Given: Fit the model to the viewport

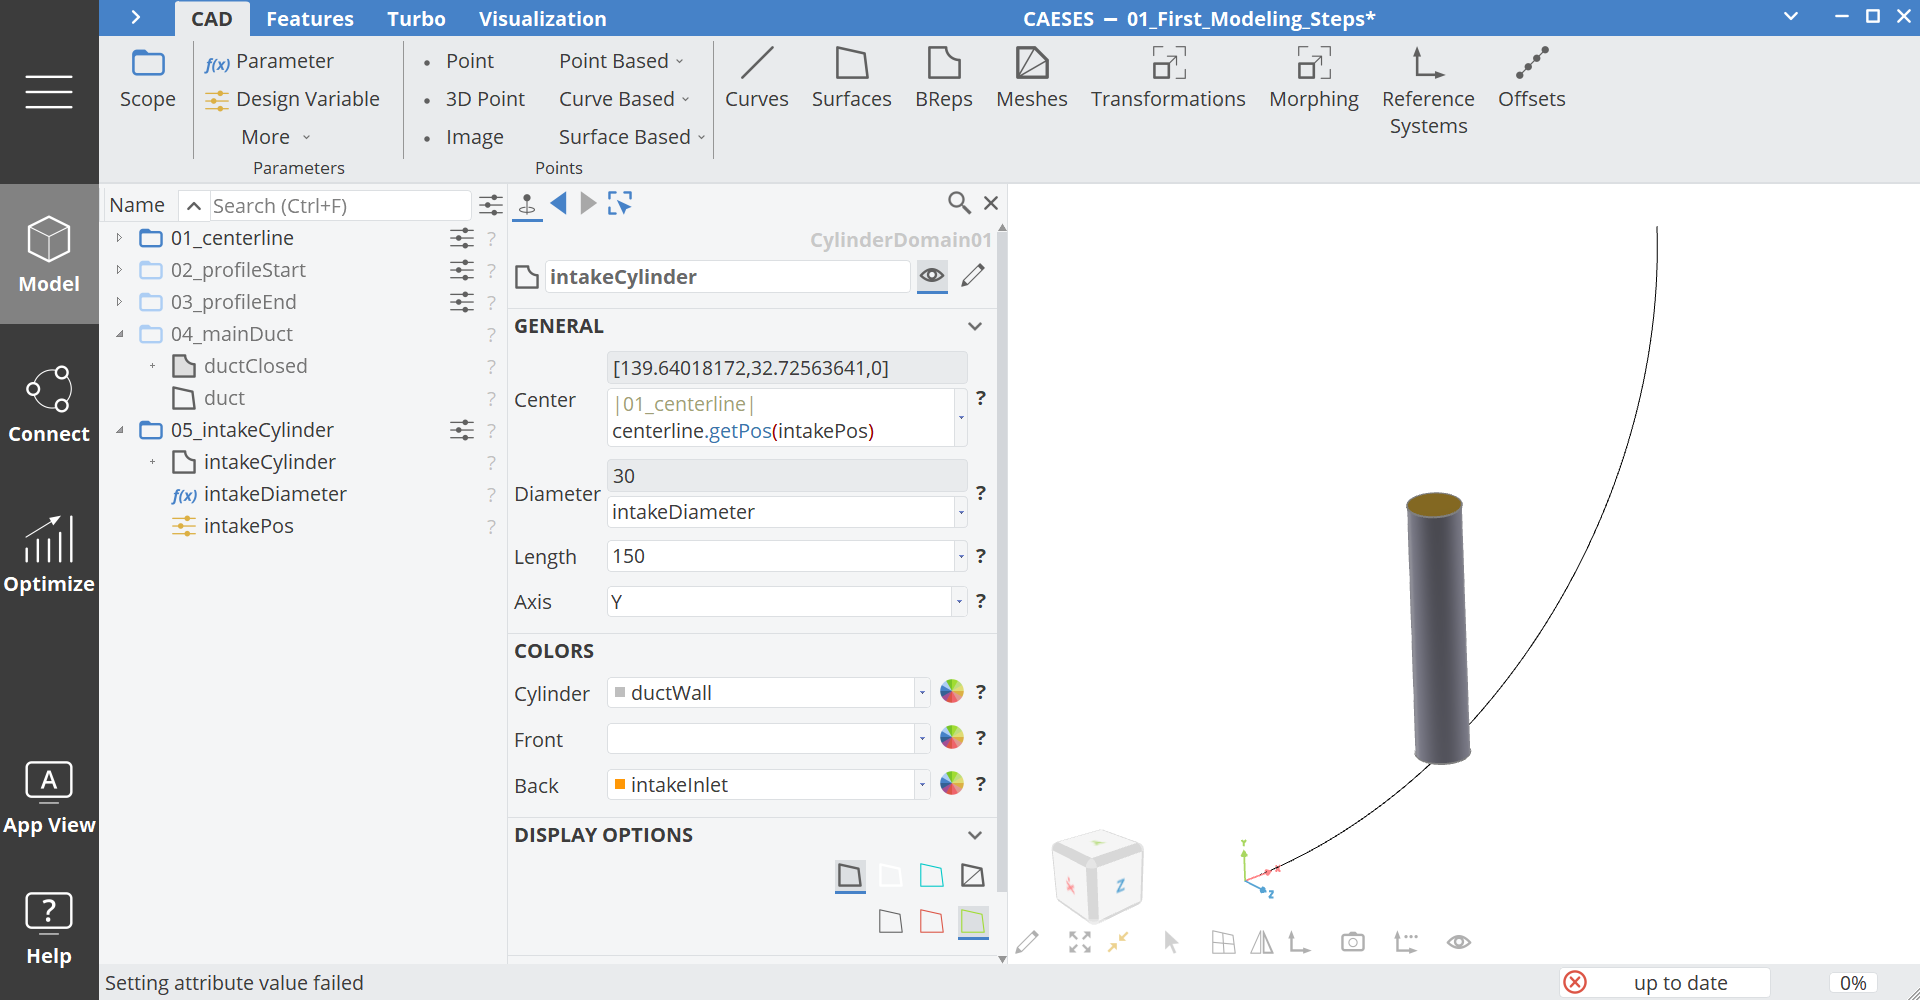Looking at the screenshot, I should pos(1079,941).
